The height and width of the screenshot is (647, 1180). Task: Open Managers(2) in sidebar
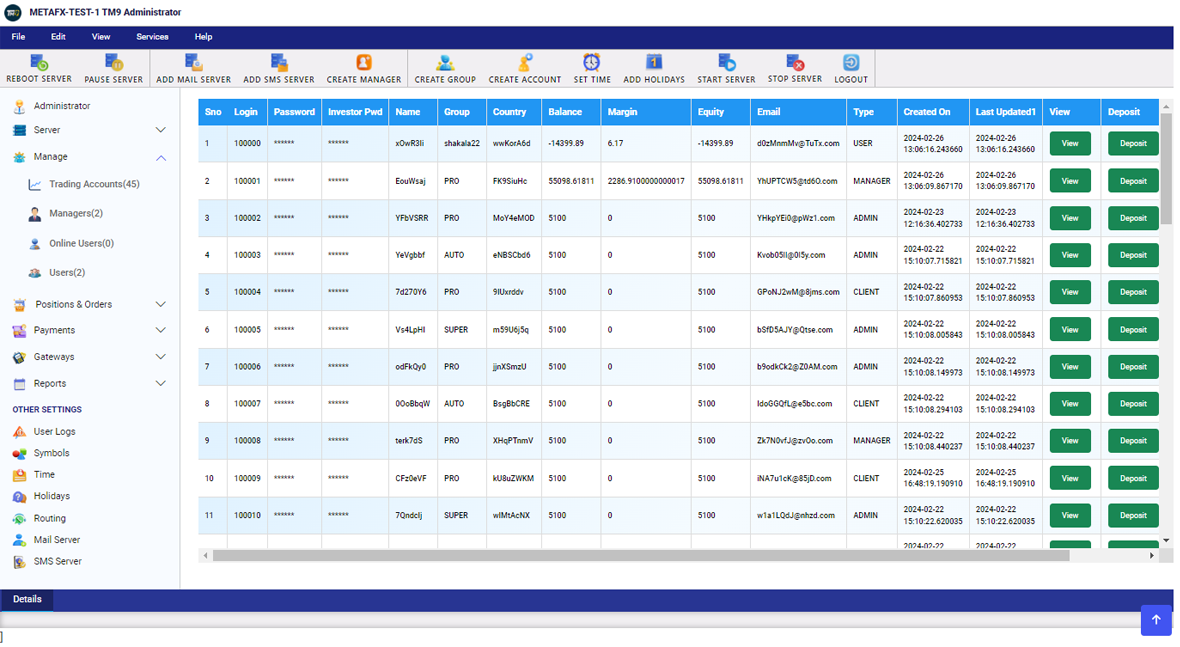coord(76,214)
